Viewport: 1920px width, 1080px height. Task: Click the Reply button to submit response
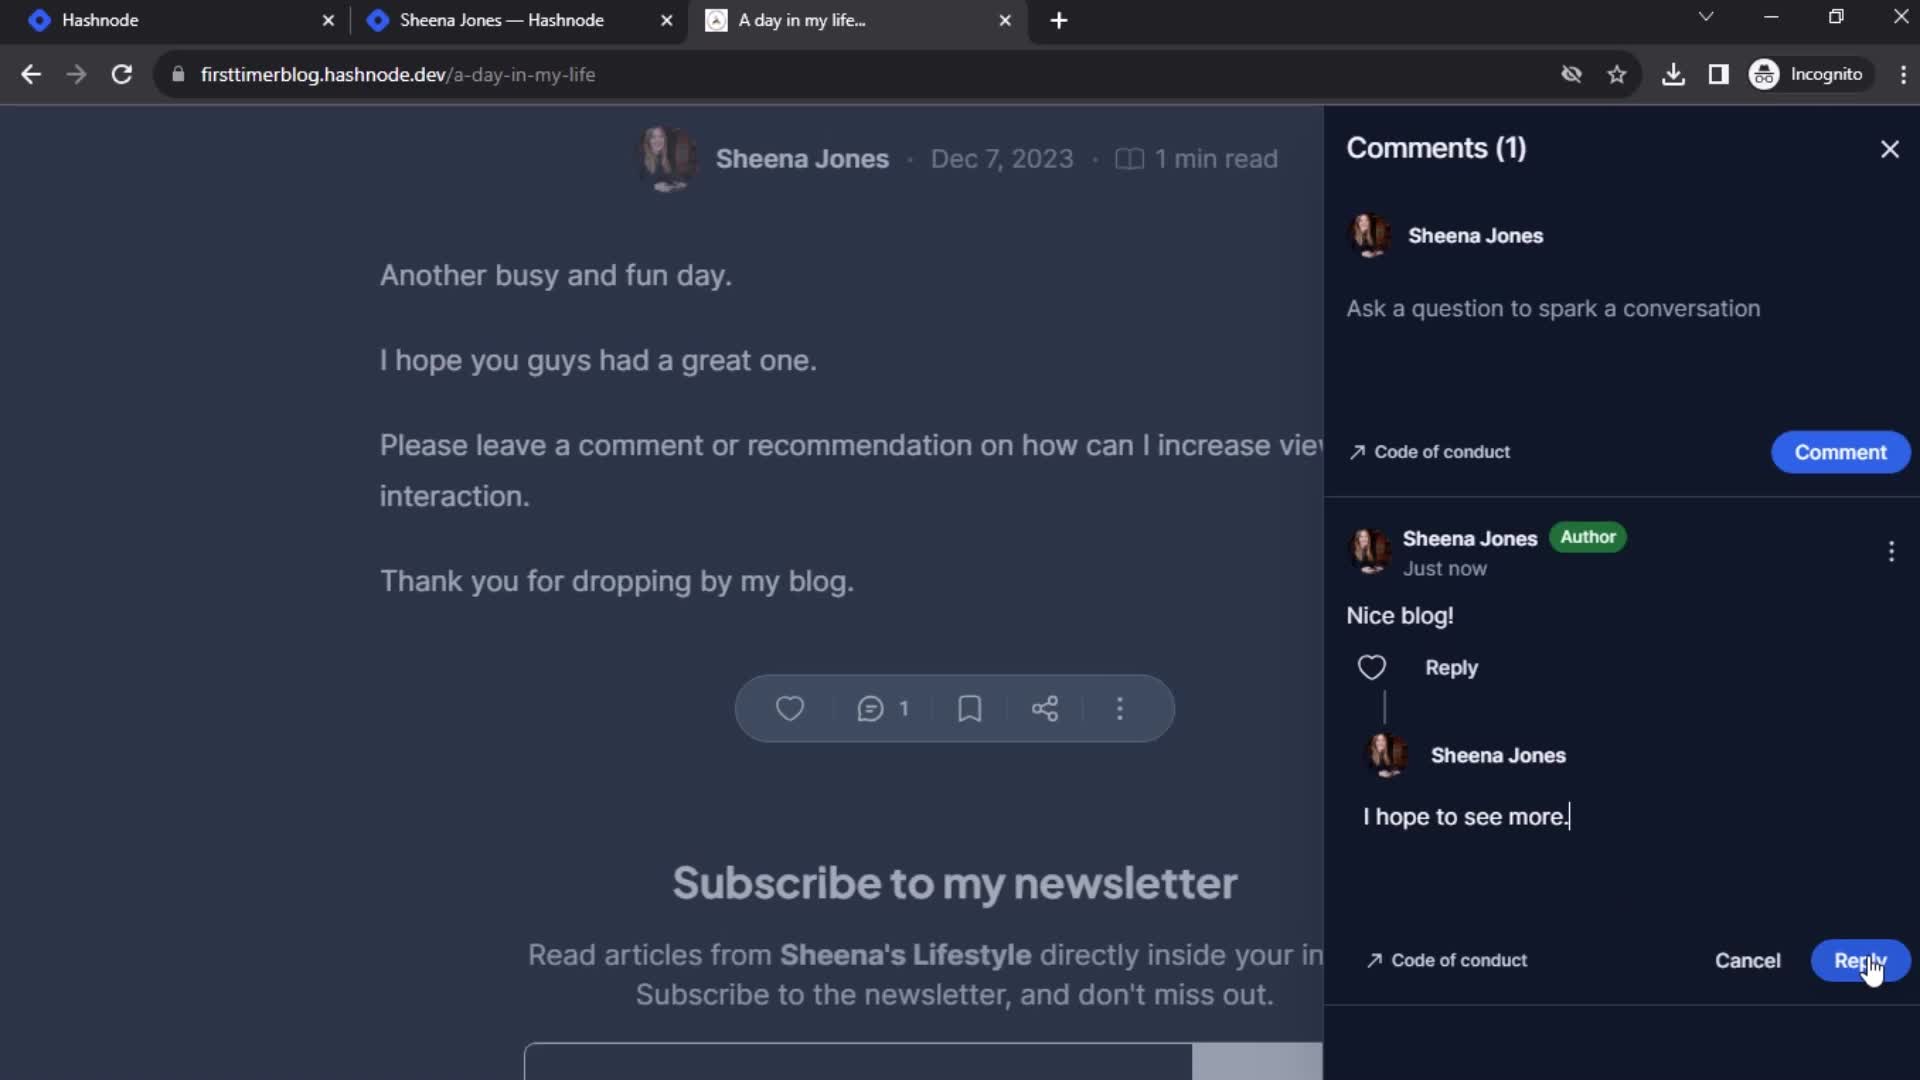(x=1859, y=960)
